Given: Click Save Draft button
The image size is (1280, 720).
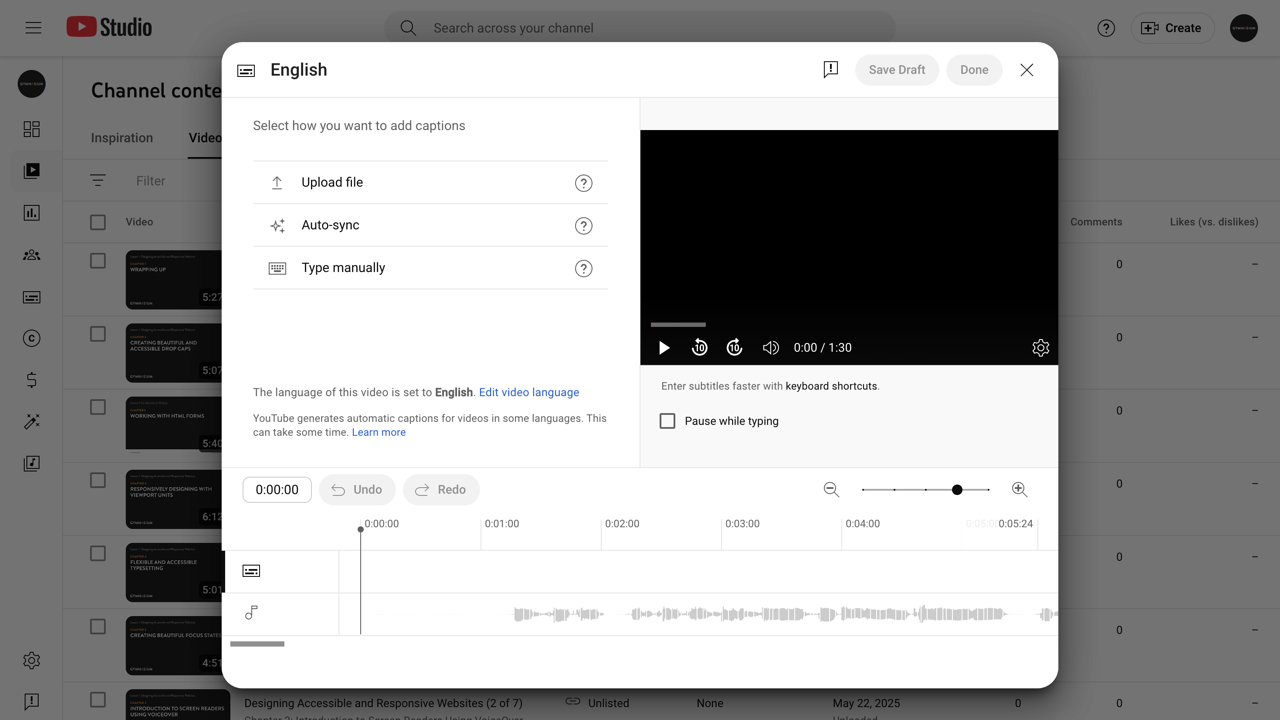Looking at the screenshot, I should (897, 70).
